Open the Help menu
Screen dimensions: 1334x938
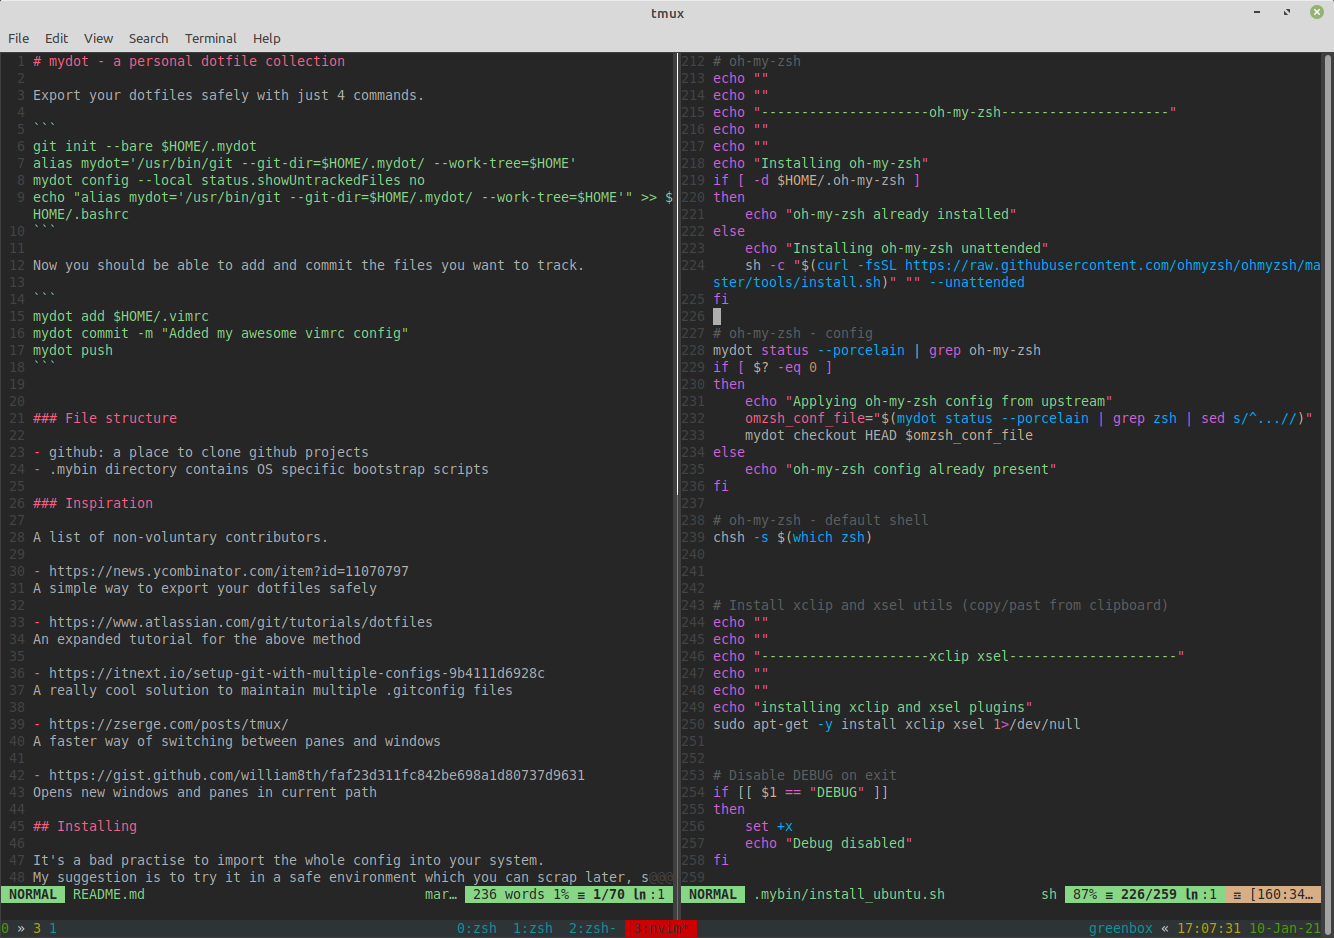266,38
